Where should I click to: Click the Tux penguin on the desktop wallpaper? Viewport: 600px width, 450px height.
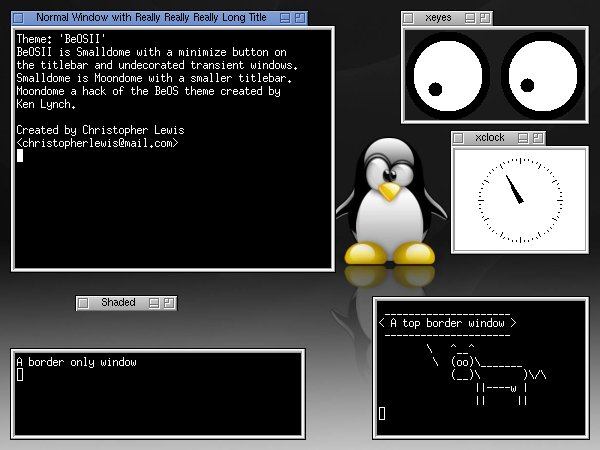(390, 202)
